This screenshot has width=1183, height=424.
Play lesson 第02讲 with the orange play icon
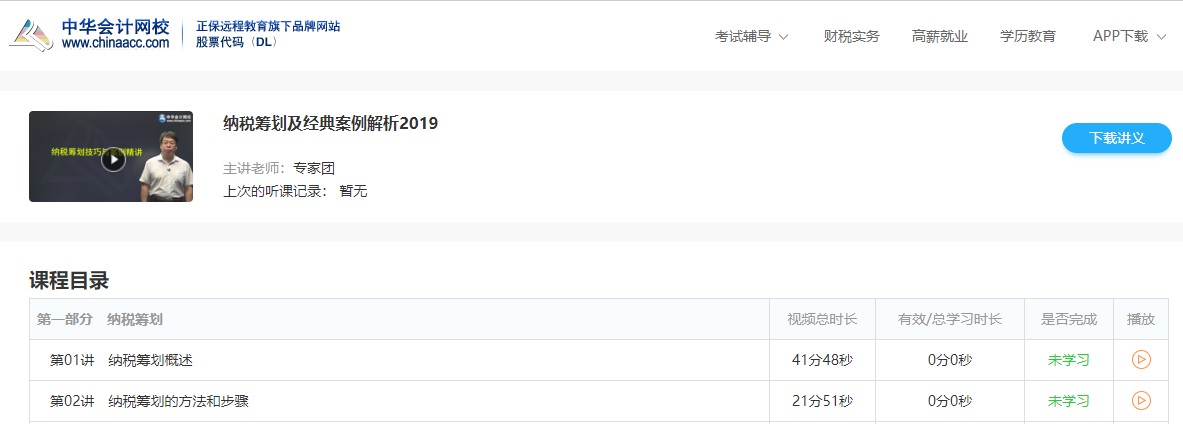coord(1141,401)
